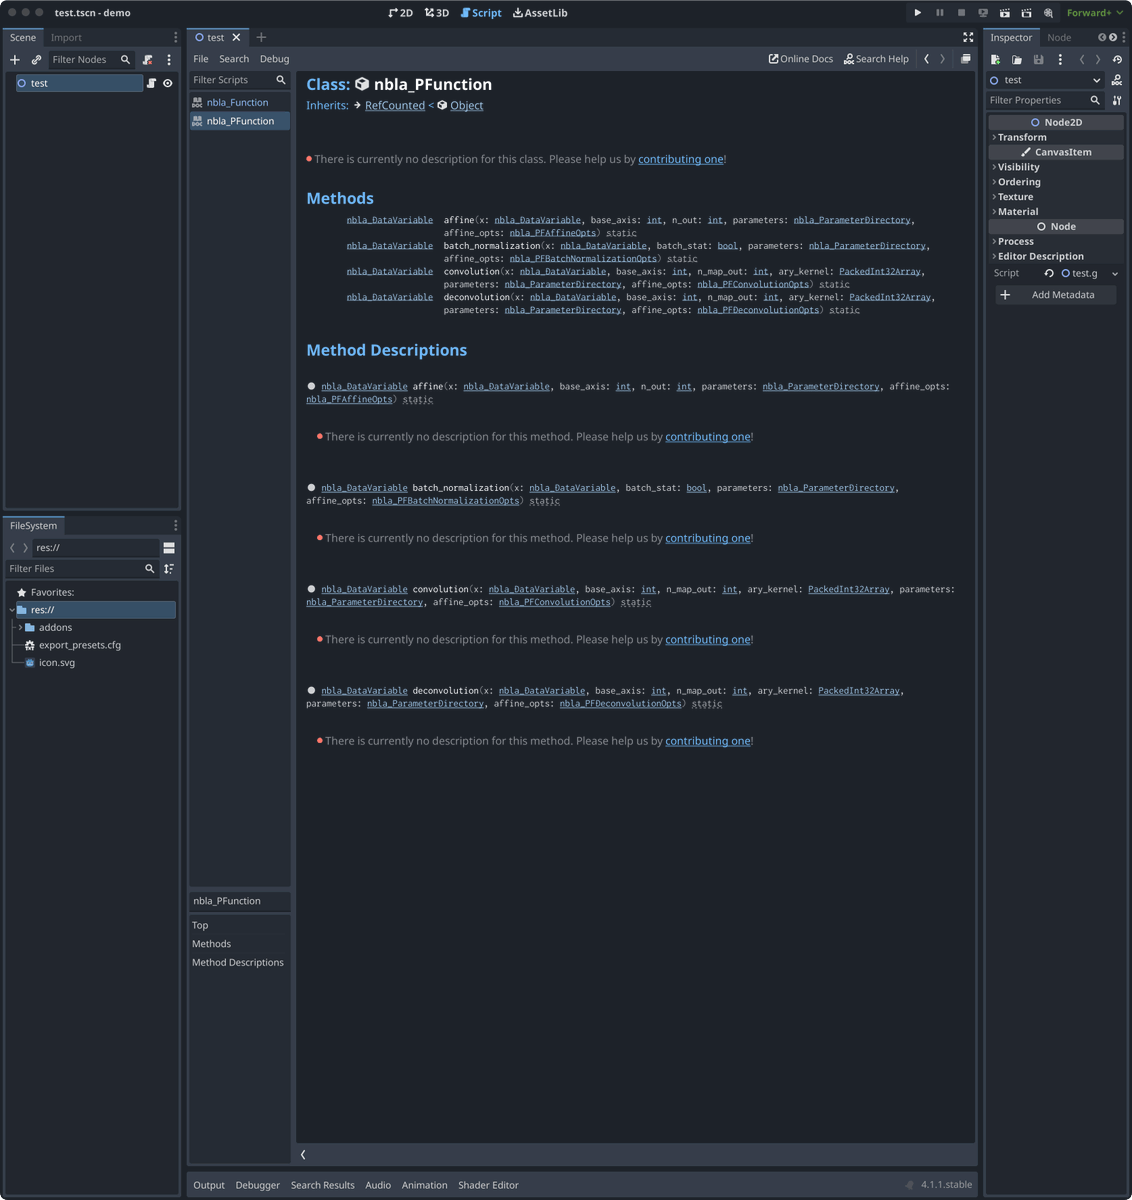1132x1200 pixels.
Task: Run the current scene clapper icon
Action: pyautogui.click(x=1005, y=13)
